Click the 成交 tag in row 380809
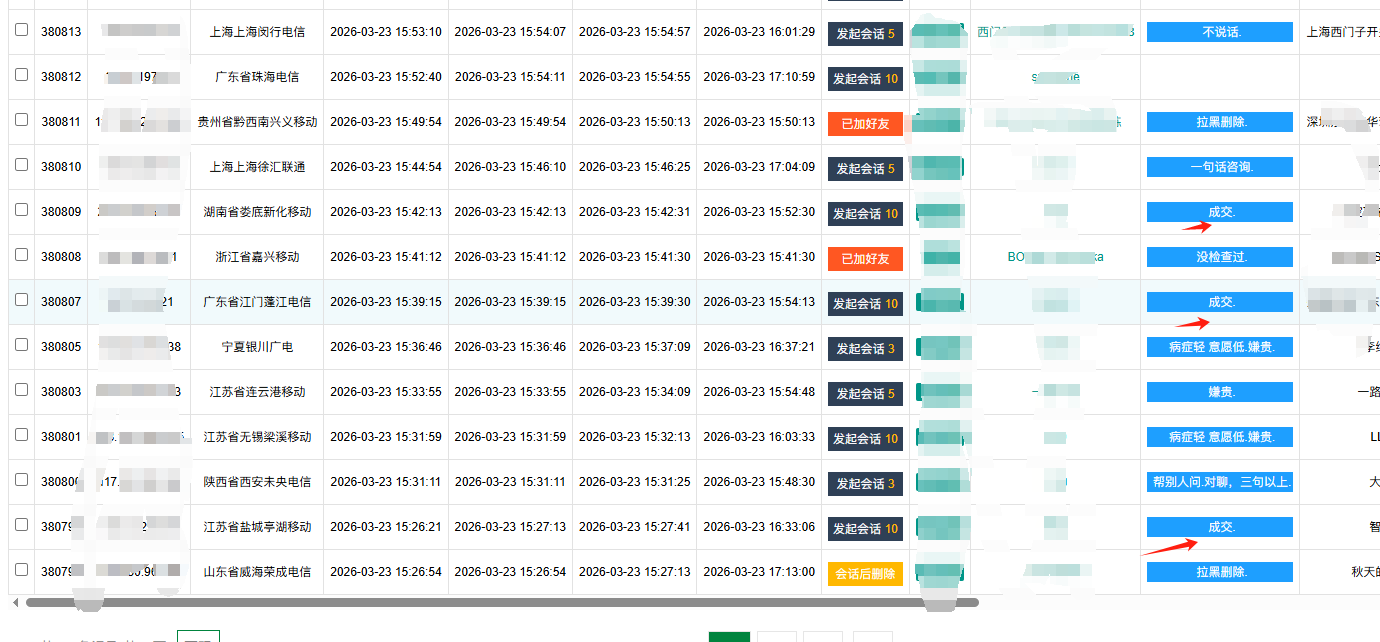The width and height of the screenshot is (1380, 642). [x=1219, y=212]
